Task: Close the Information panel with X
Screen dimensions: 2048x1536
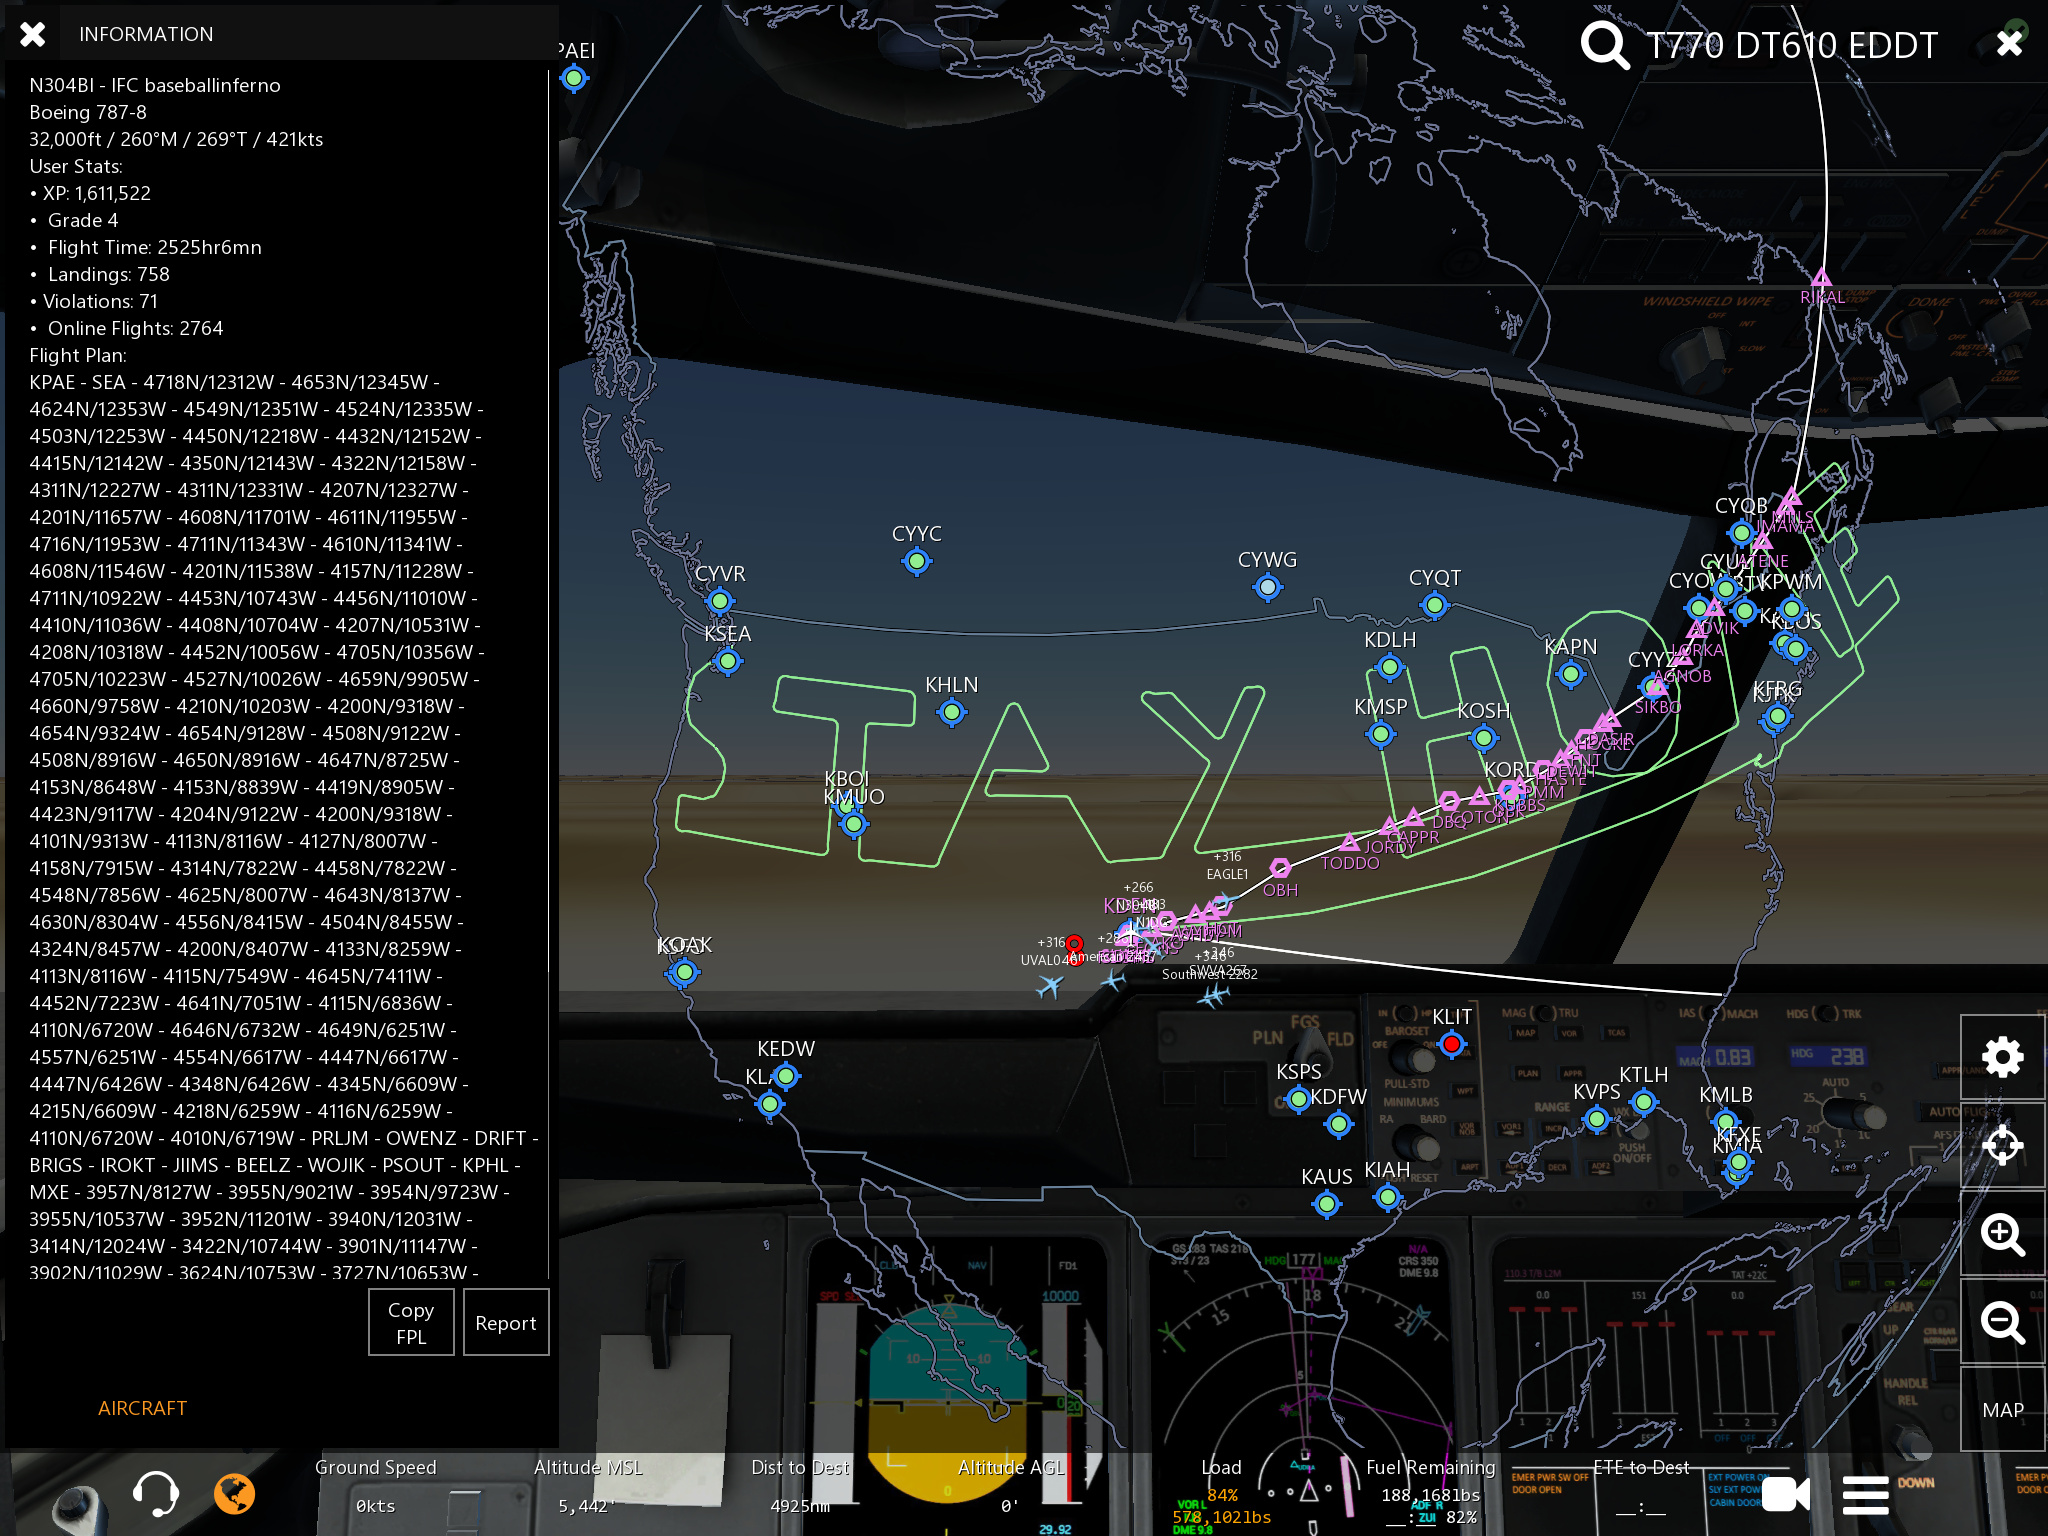Action: click(x=33, y=34)
